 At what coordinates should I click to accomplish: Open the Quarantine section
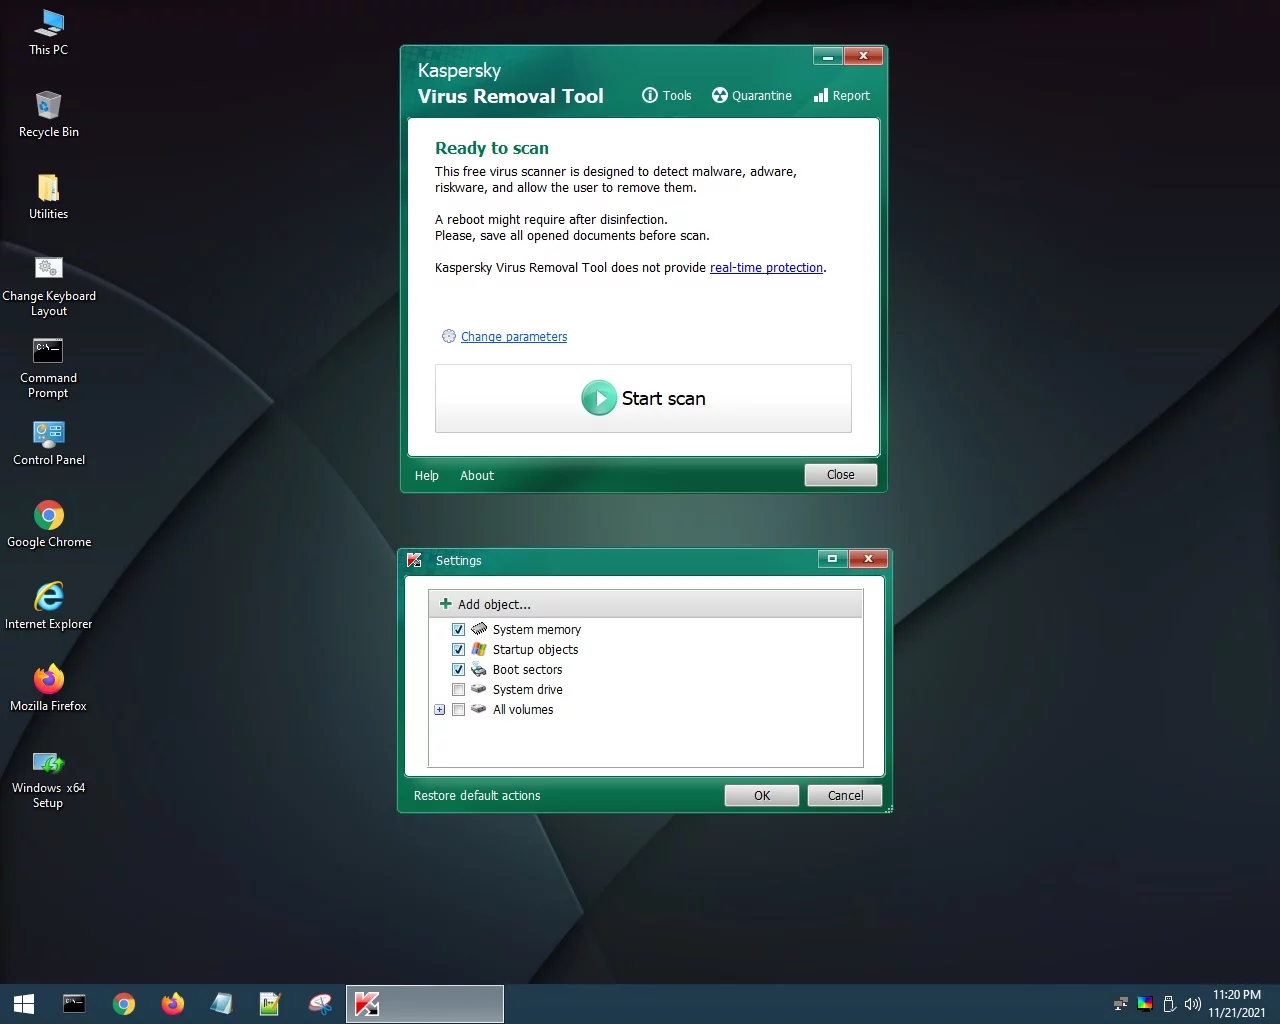point(751,96)
